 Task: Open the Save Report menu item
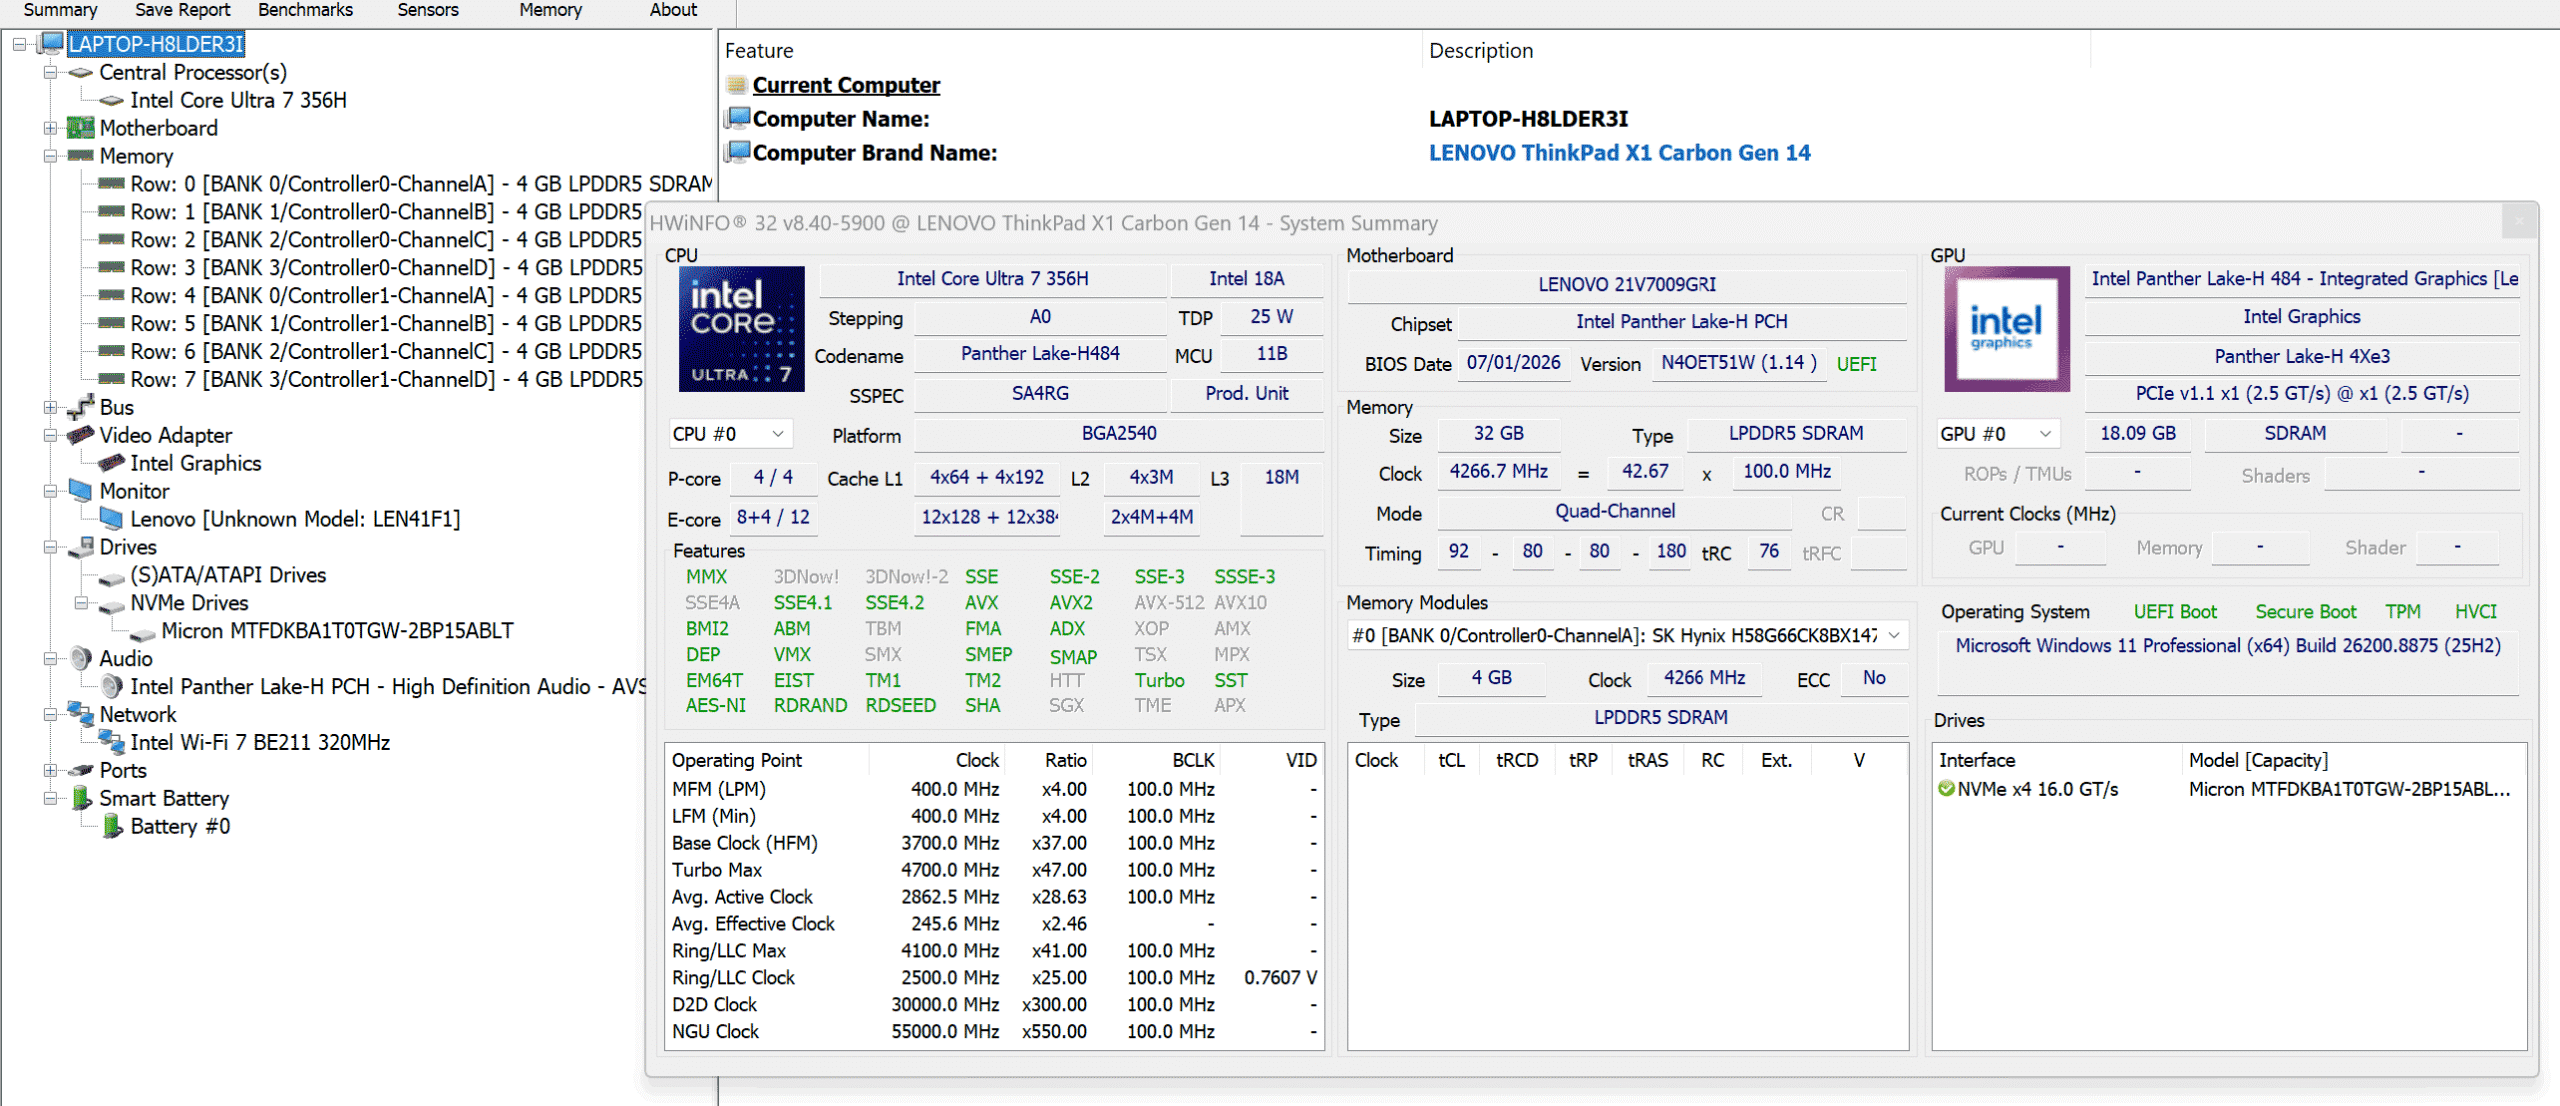182,10
